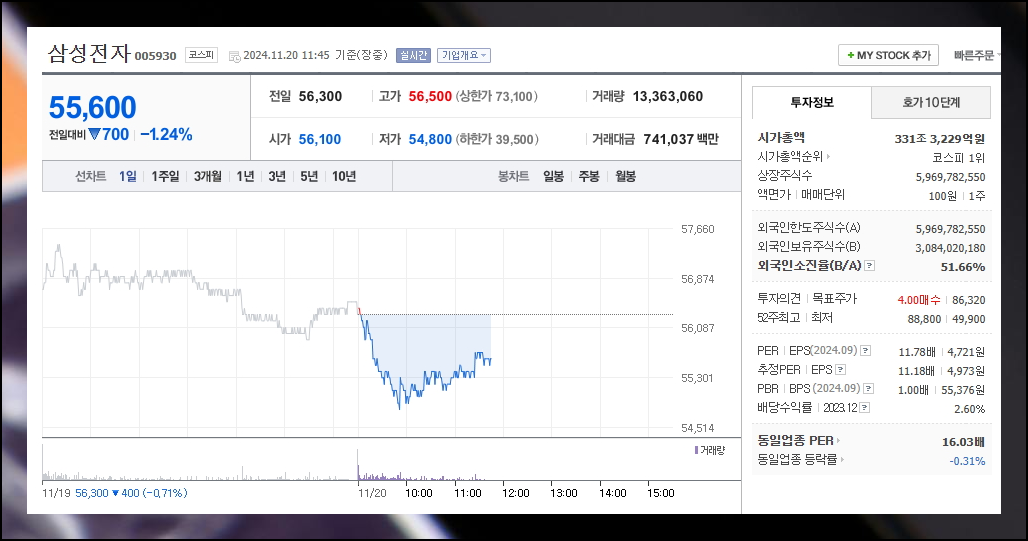
Task: Select 주봉 candlestick chart
Action: (589, 176)
